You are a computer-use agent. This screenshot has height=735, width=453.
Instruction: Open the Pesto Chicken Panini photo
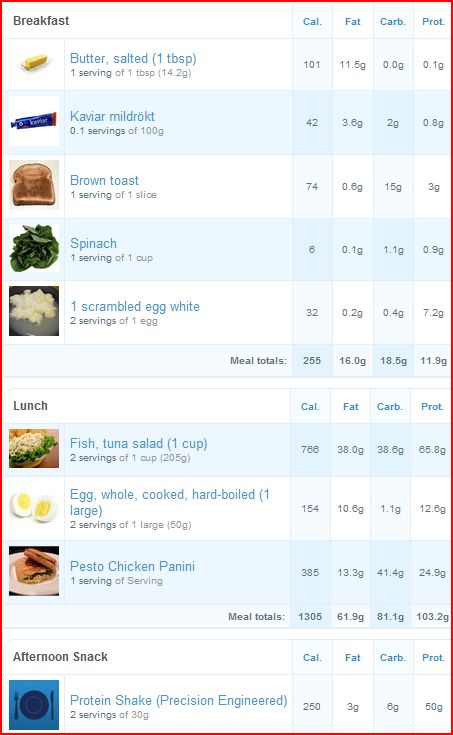[34, 570]
